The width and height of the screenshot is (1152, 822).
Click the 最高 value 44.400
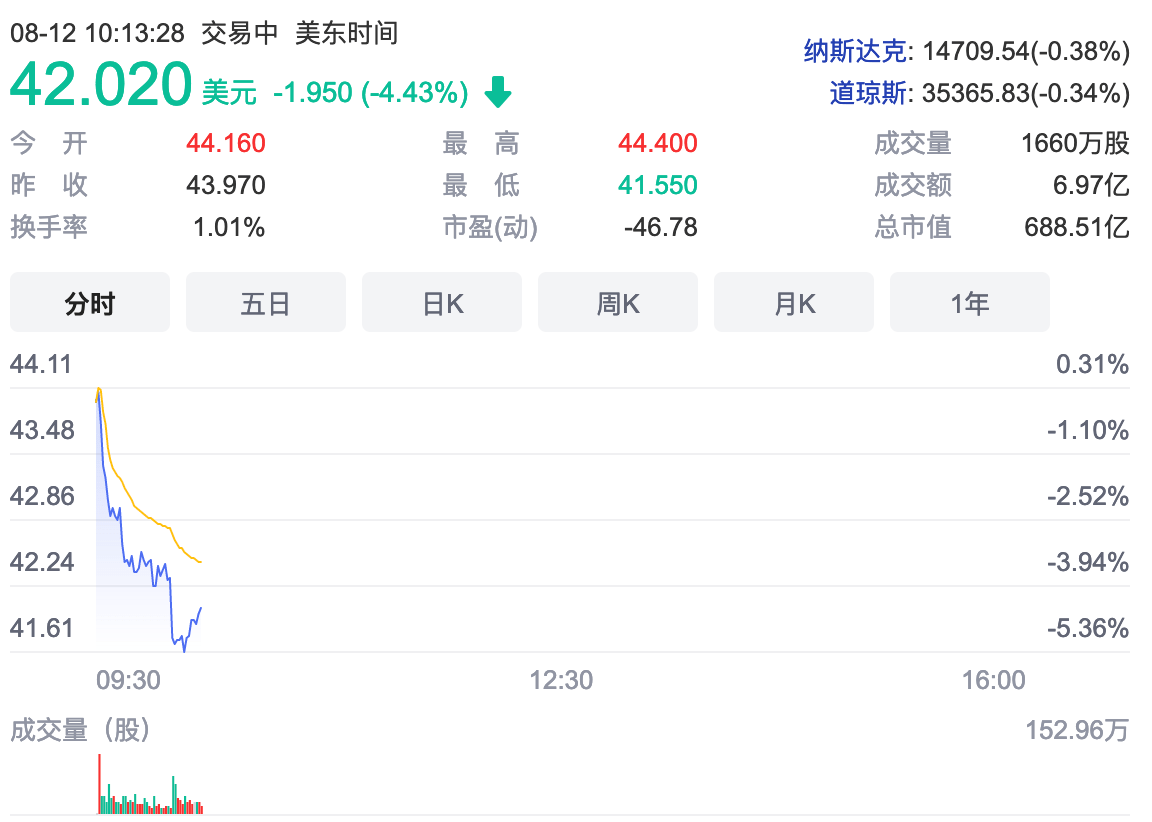click(x=657, y=144)
